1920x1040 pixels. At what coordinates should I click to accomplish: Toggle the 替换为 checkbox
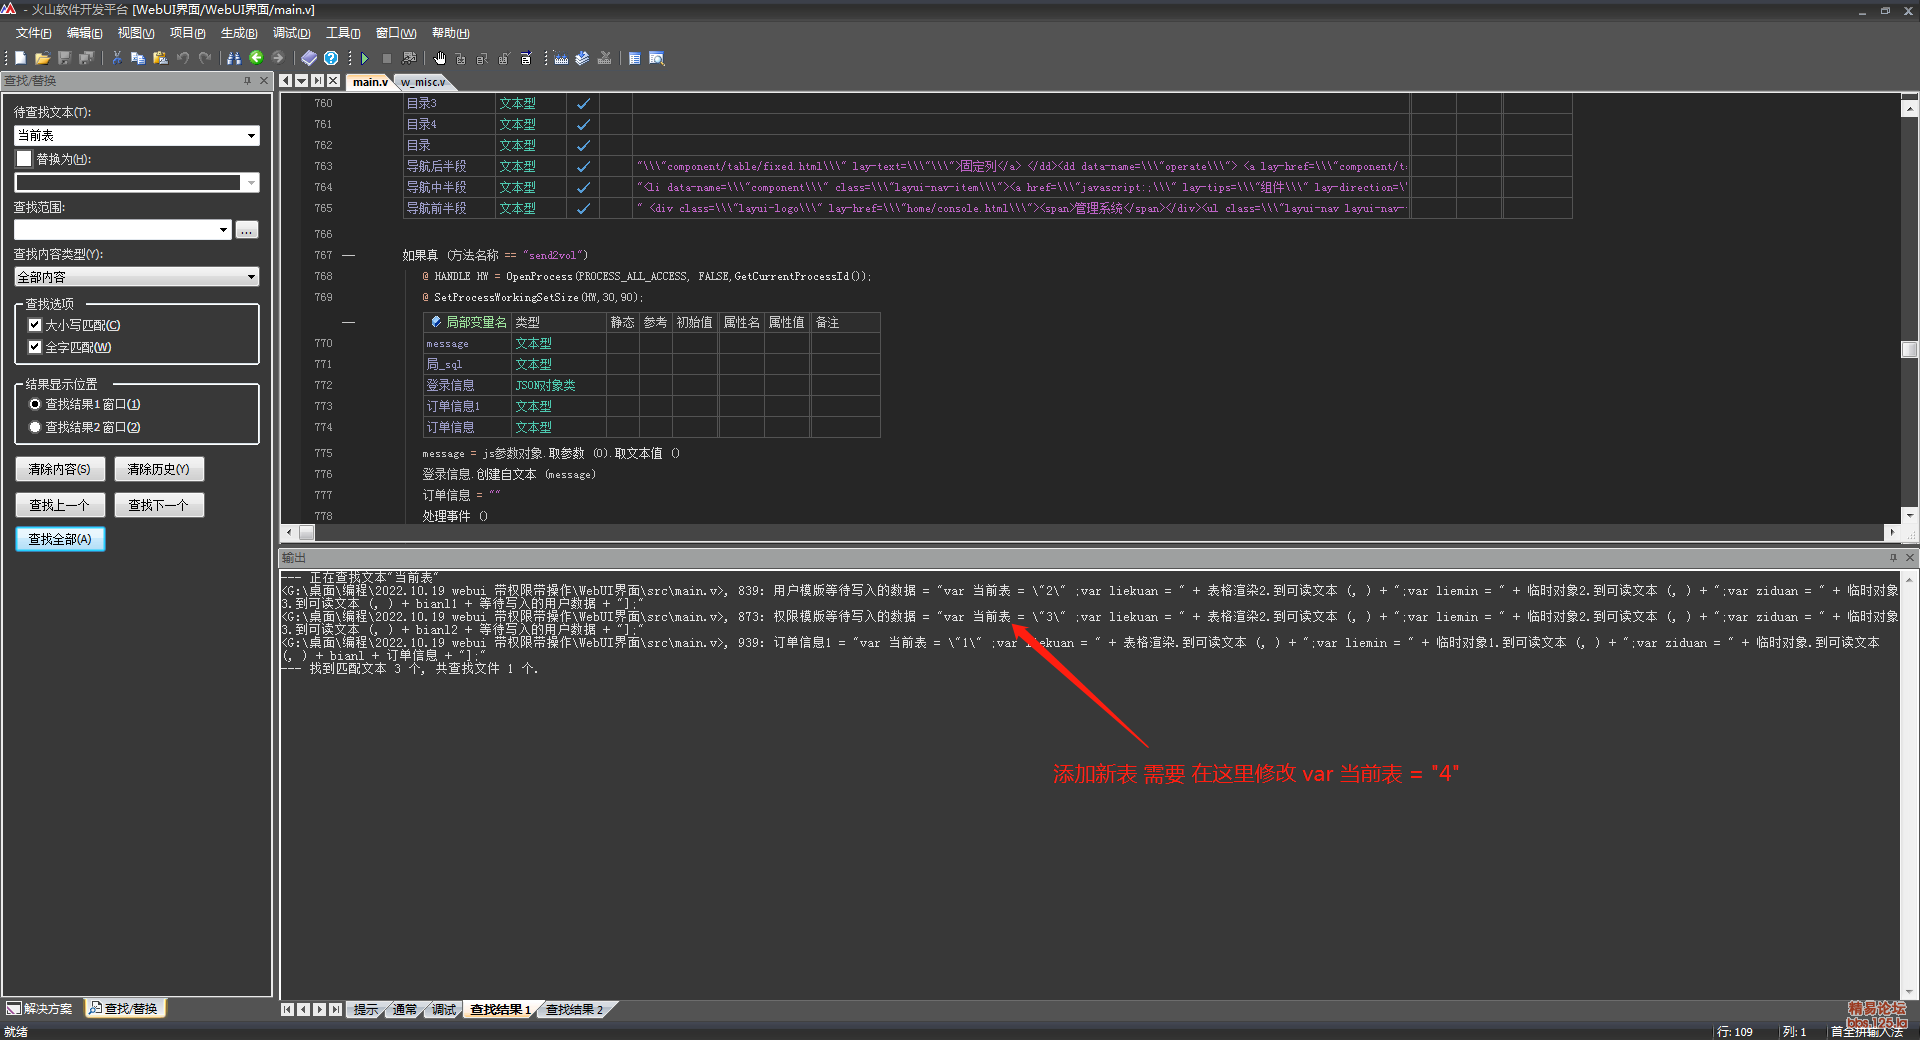coord(24,158)
